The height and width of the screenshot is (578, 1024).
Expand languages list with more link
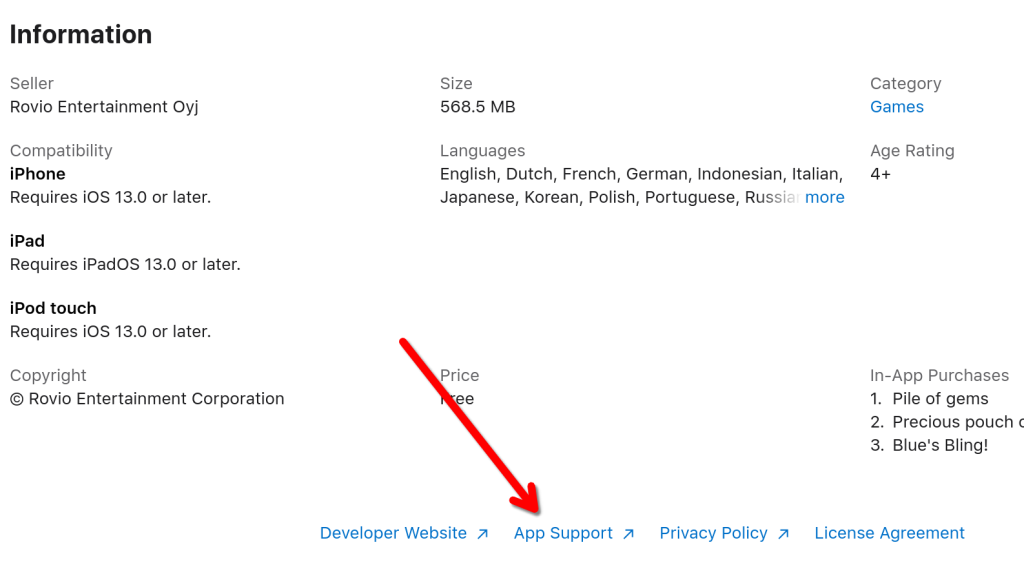click(824, 197)
